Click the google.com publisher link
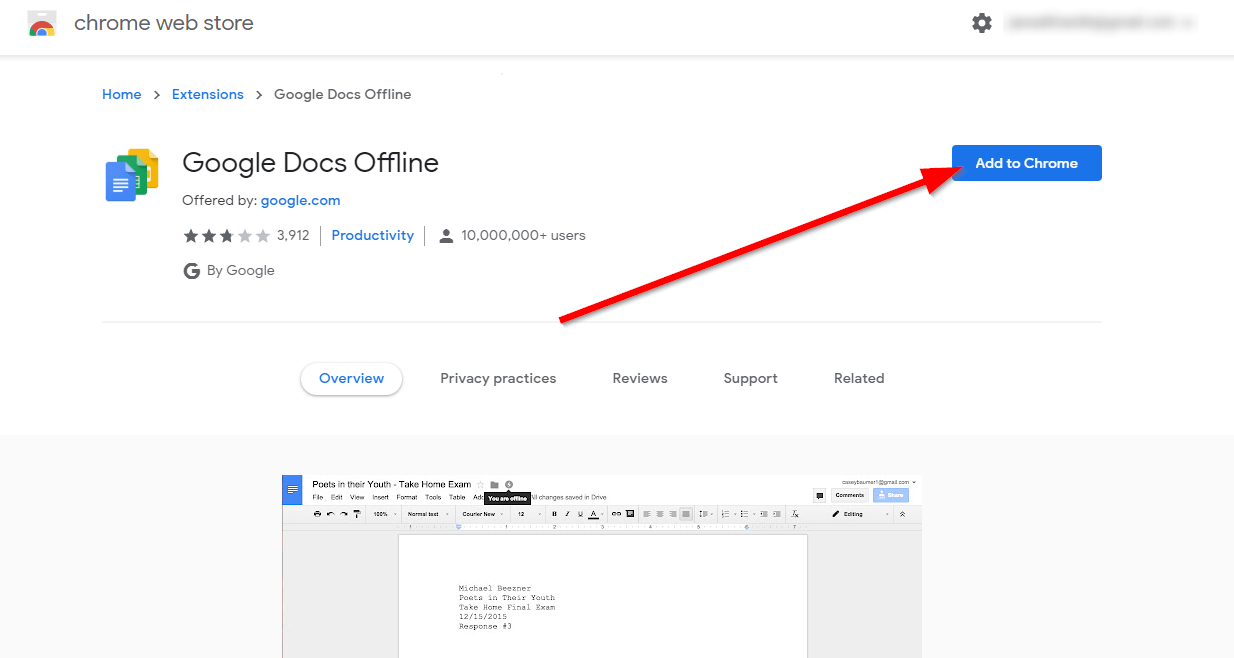Viewport: 1234px width, 658px height. [x=301, y=200]
